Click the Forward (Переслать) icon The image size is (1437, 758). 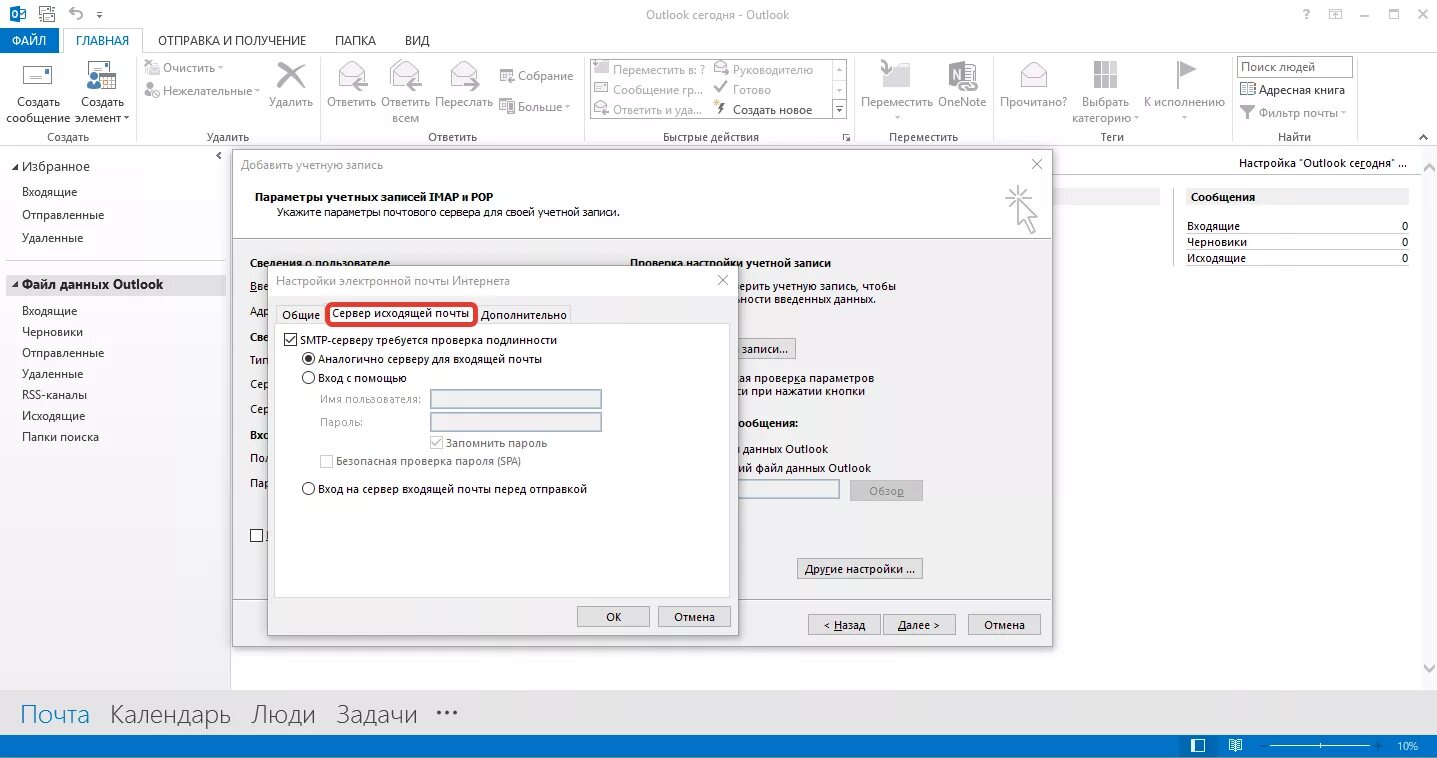(x=464, y=76)
